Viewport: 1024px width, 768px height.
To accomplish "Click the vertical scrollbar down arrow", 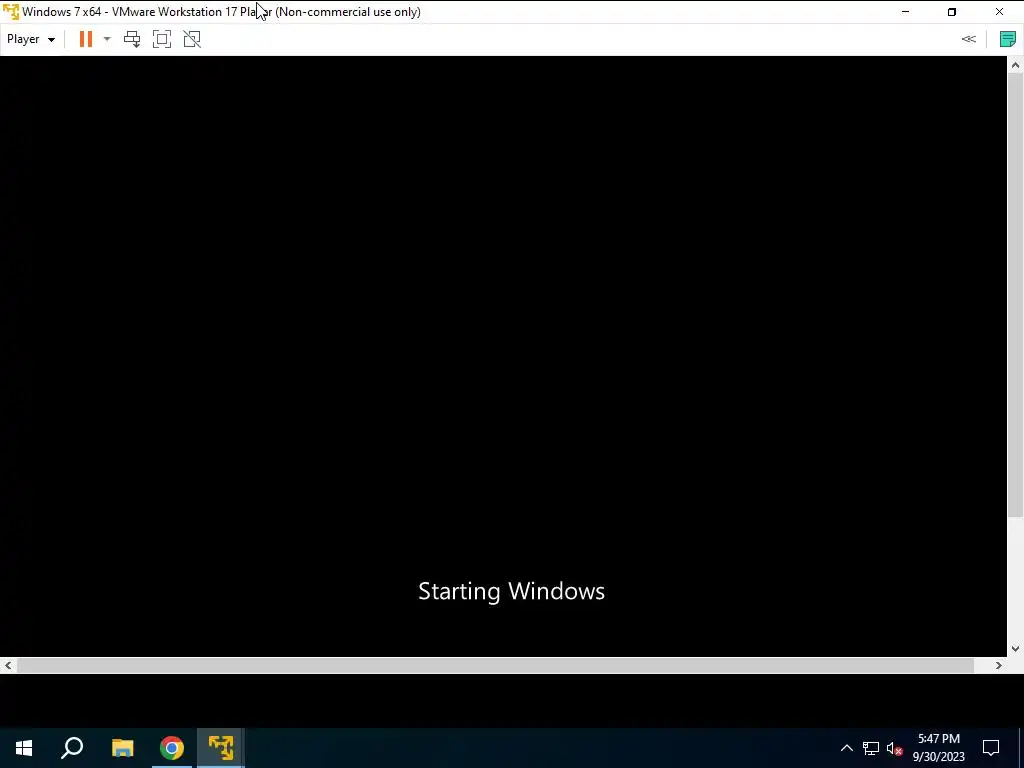I will click(1015, 648).
